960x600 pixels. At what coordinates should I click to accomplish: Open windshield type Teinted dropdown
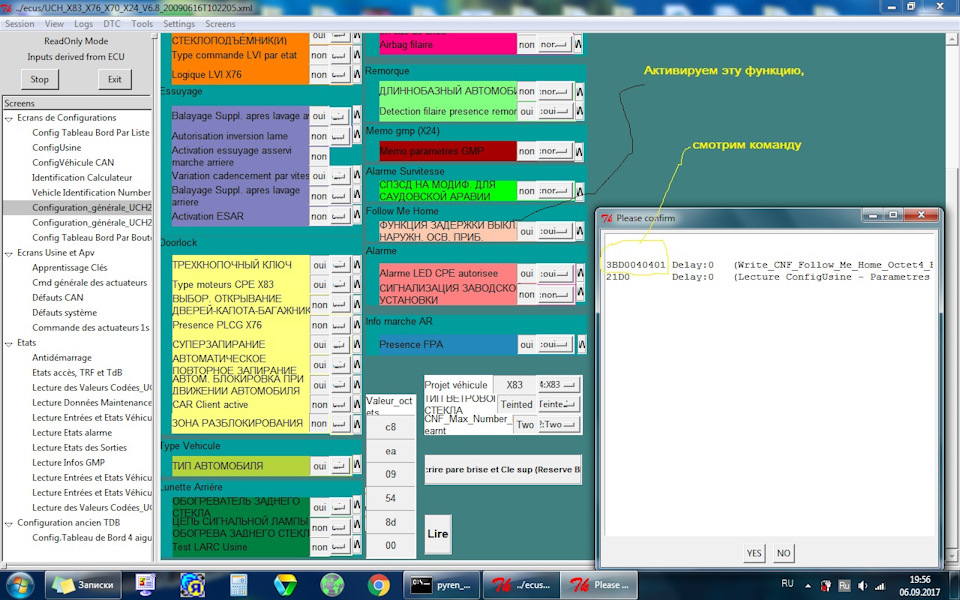[x=558, y=404]
